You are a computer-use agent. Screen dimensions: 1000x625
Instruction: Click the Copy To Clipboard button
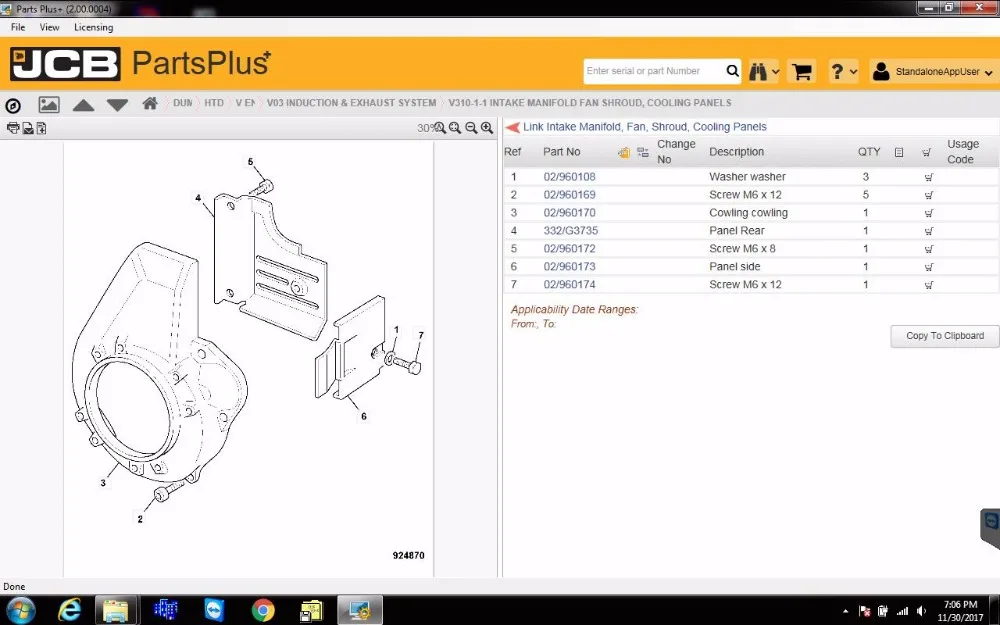[x=945, y=335]
